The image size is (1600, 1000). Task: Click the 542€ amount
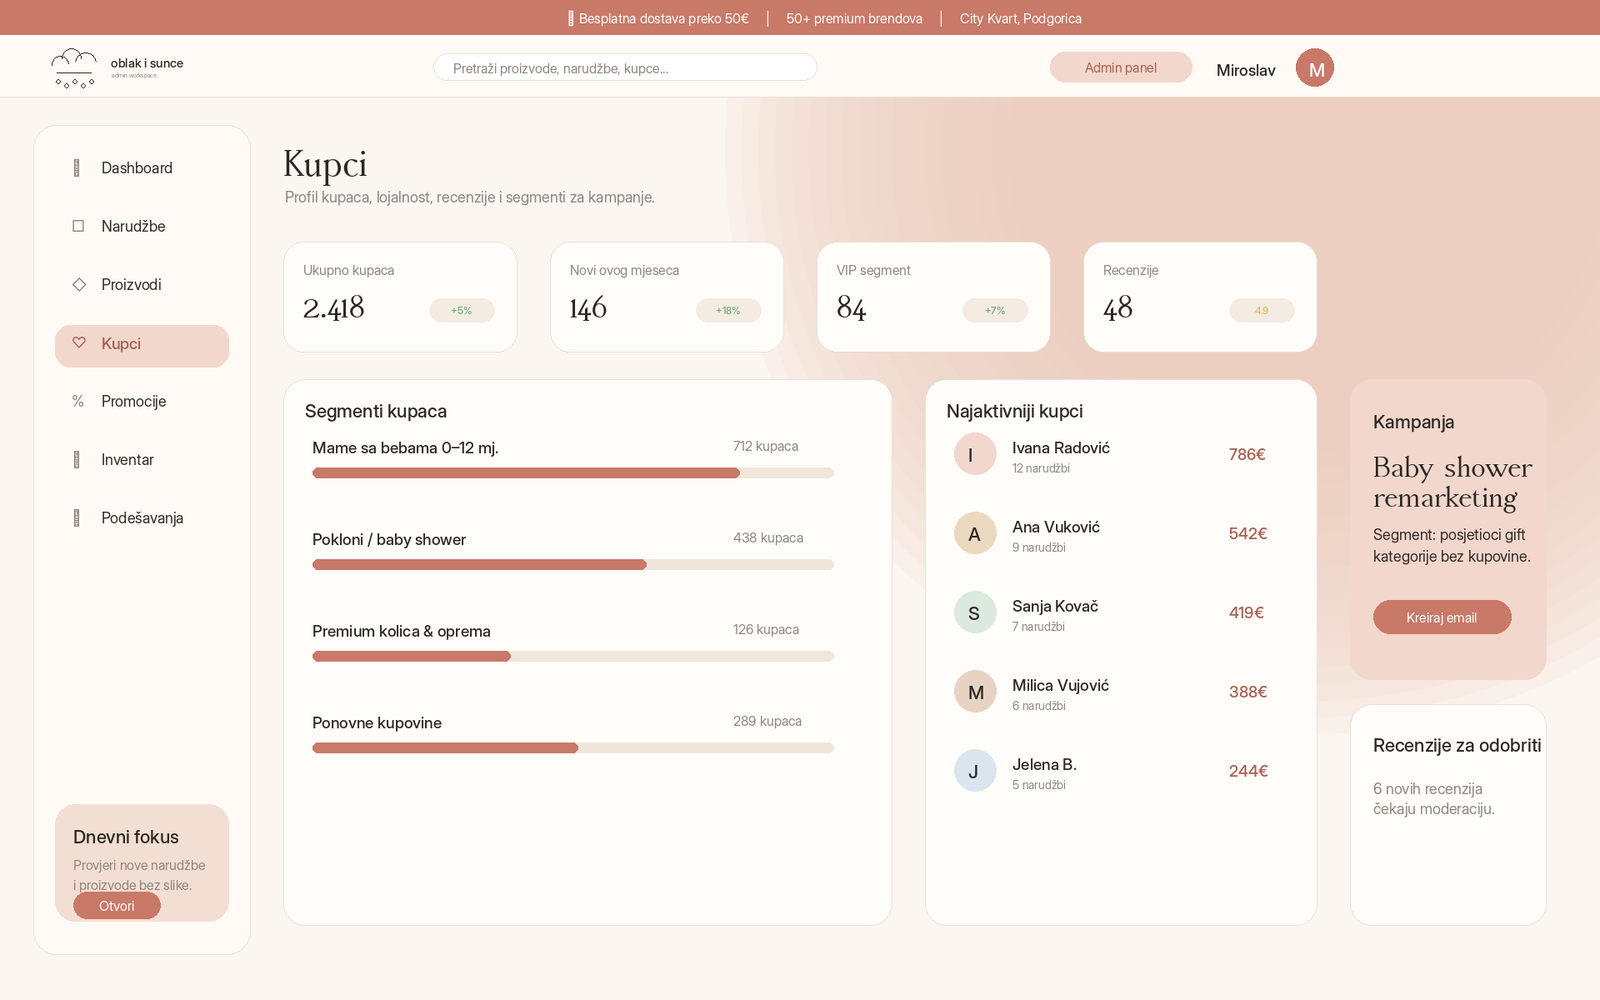pos(1248,534)
